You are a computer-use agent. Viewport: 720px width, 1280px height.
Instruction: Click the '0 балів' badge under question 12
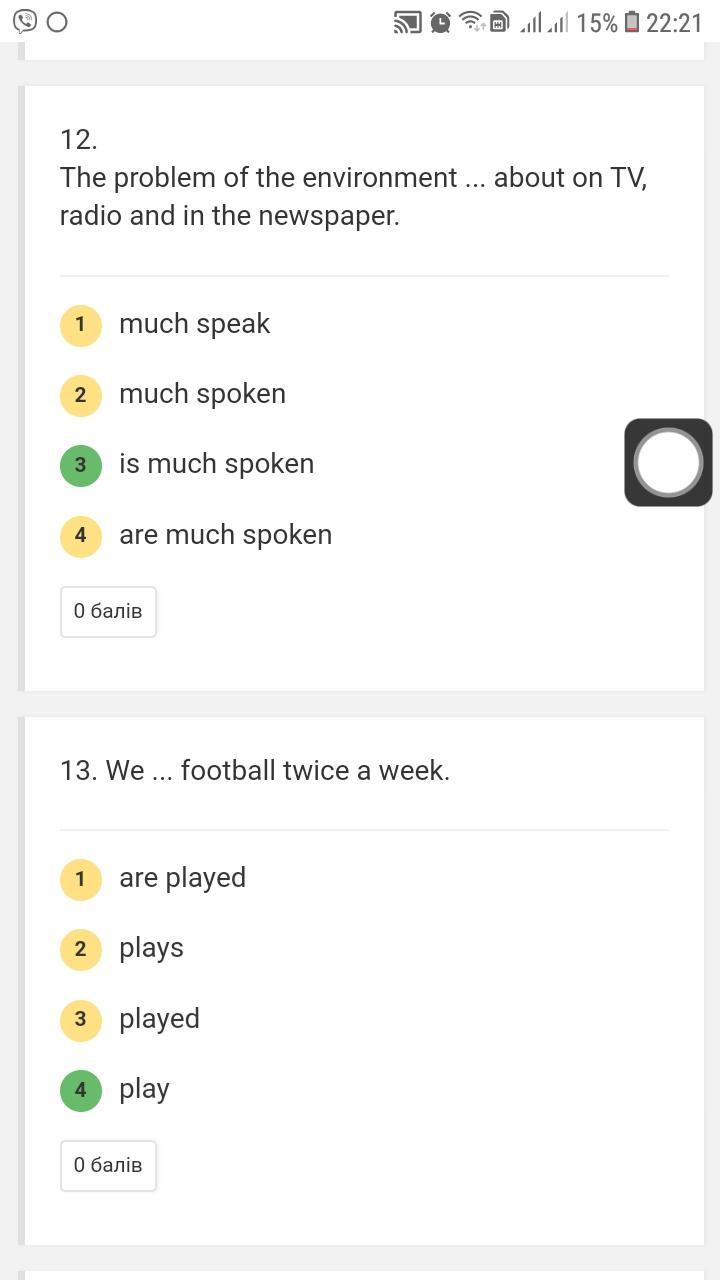(108, 611)
